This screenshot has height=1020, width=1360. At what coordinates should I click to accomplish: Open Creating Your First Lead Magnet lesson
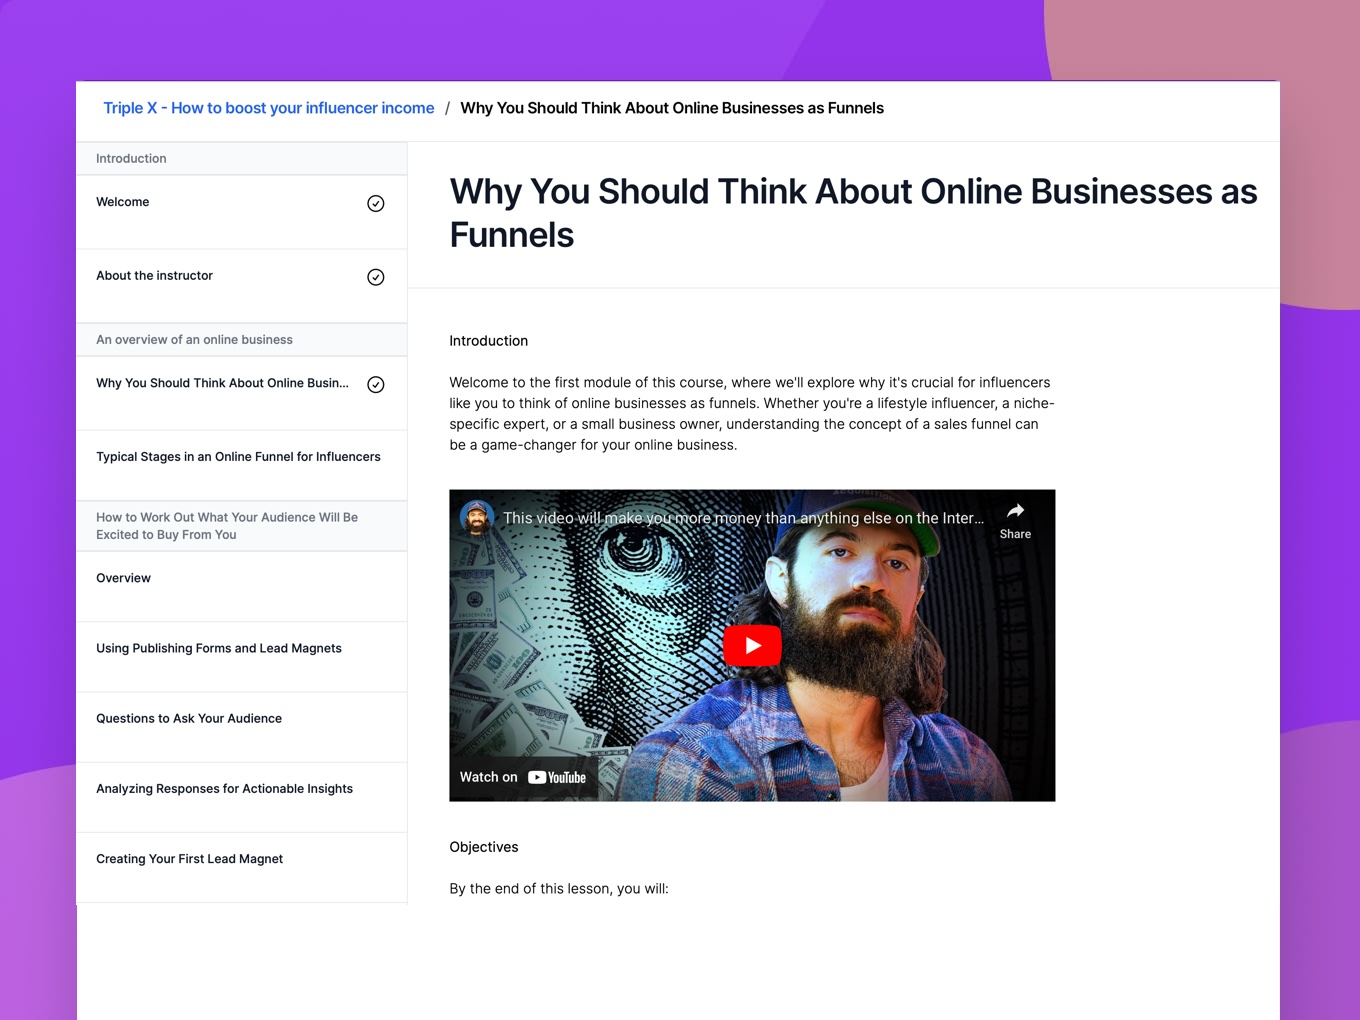point(190,859)
